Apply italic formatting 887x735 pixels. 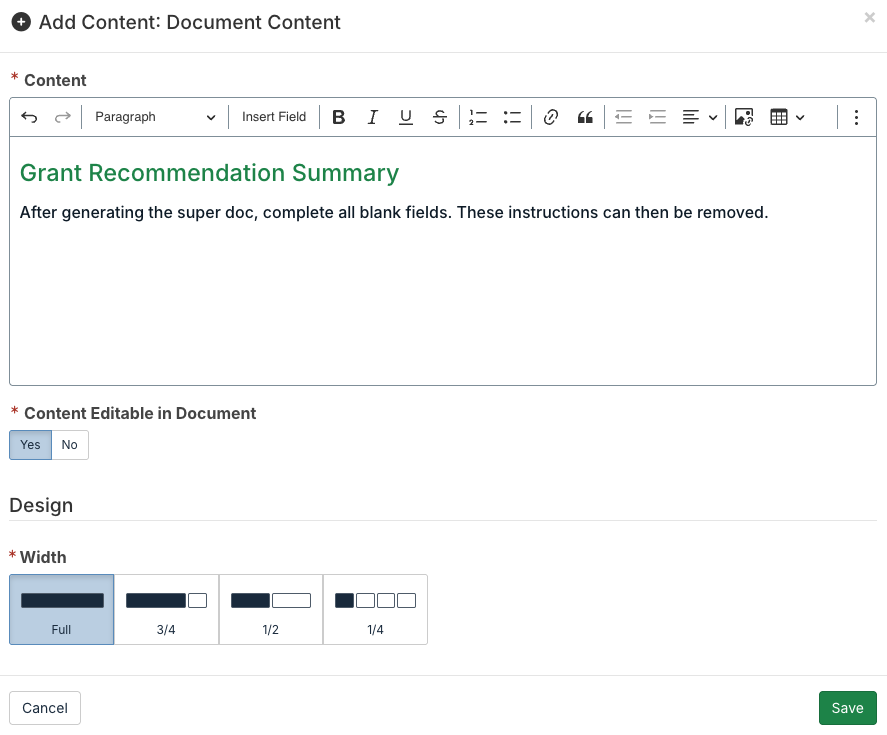372,117
